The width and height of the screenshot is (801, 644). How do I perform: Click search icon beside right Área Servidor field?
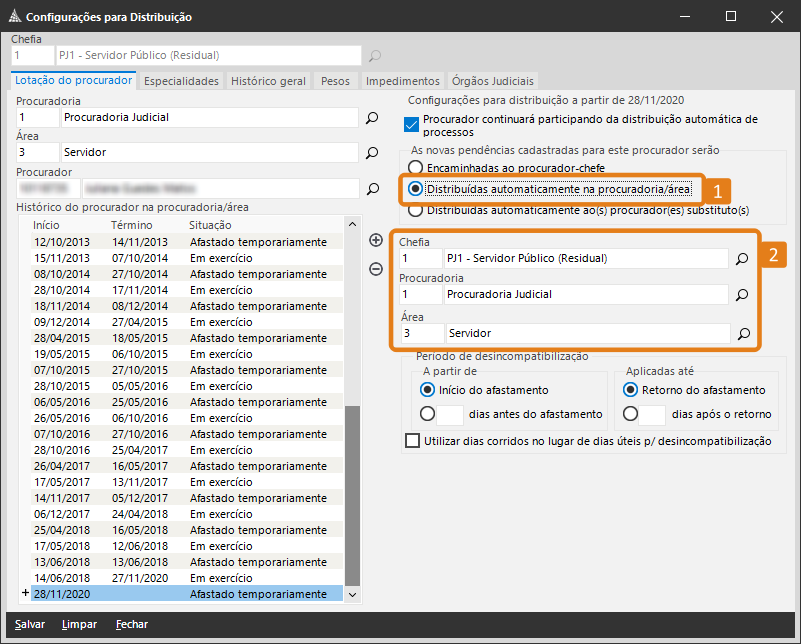pos(742,334)
